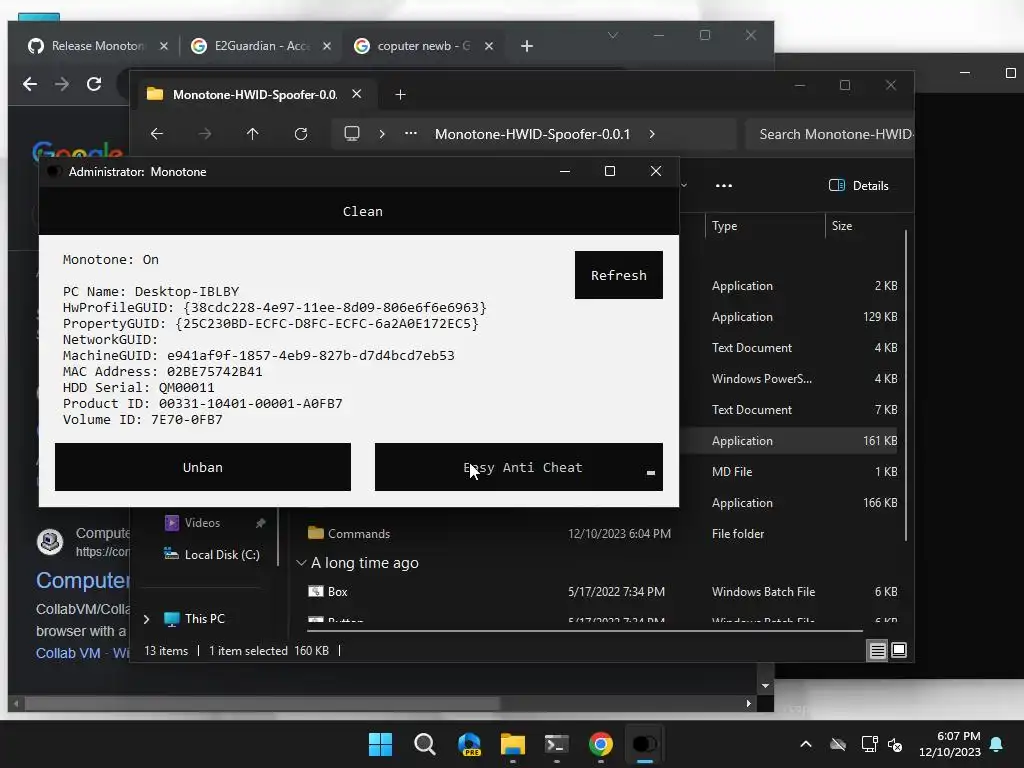Close the coputer newb Chrome tab
The height and width of the screenshot is (768, 1024).
489,46
